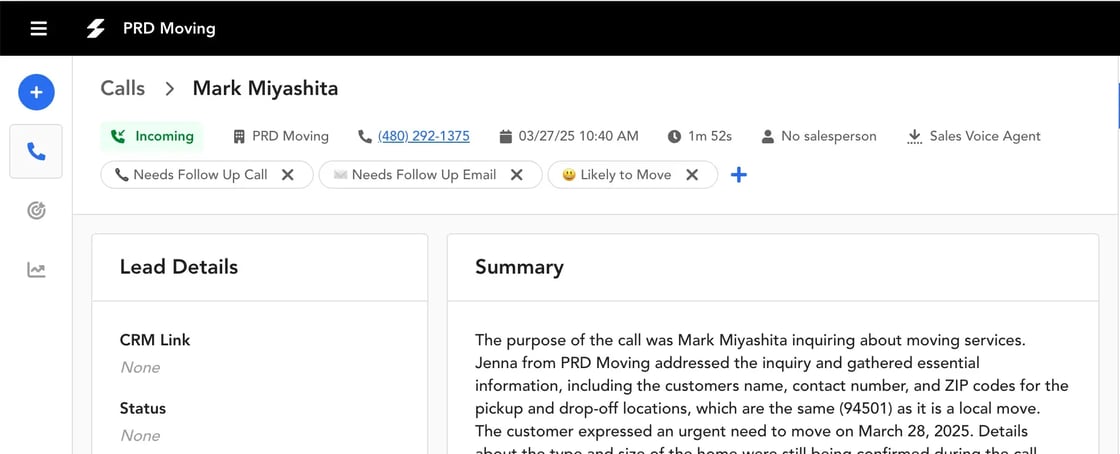Remove the Needs Follow Up Call tag
The image size is (1120, 454).
(287, 175)
